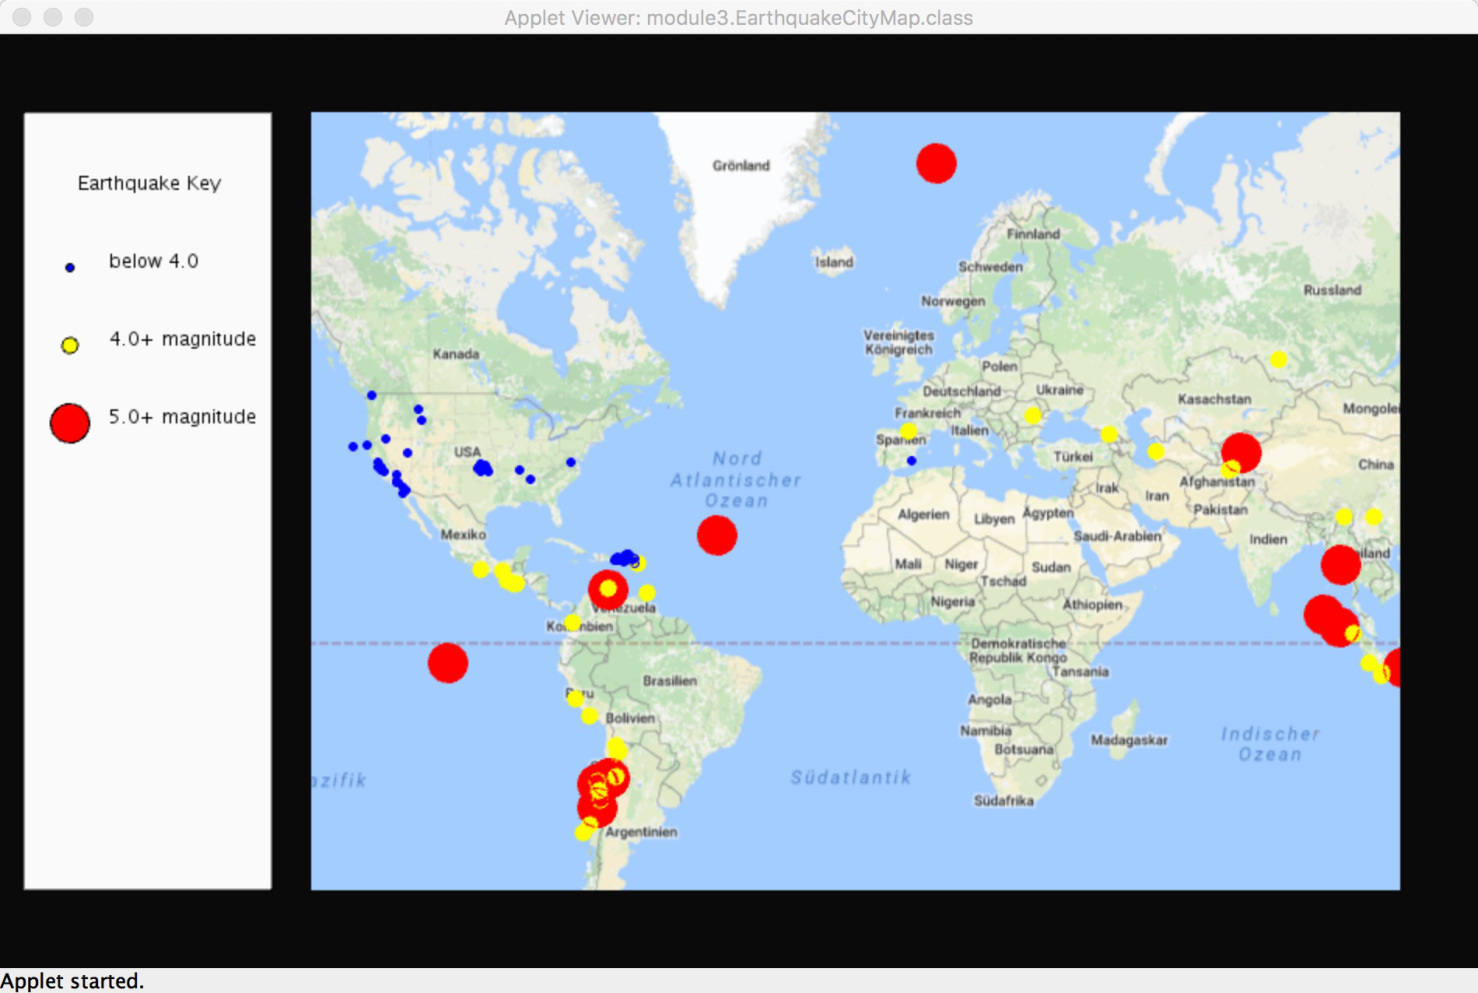Image resolution: width=1478 pixels, height=993 pixels.
Task: Select the red marker in the North Atlantic
Action: click(717, 536)
